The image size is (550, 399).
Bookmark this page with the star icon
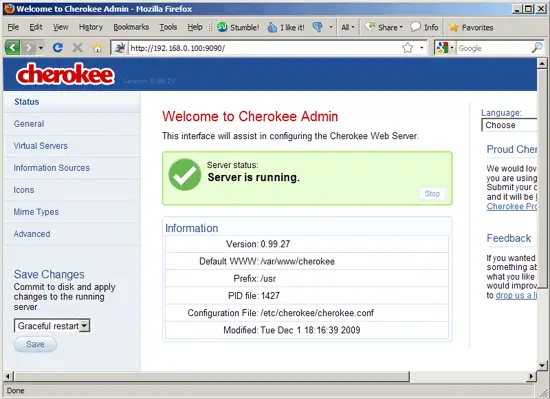pyautogui.click(x=408, y=48)
